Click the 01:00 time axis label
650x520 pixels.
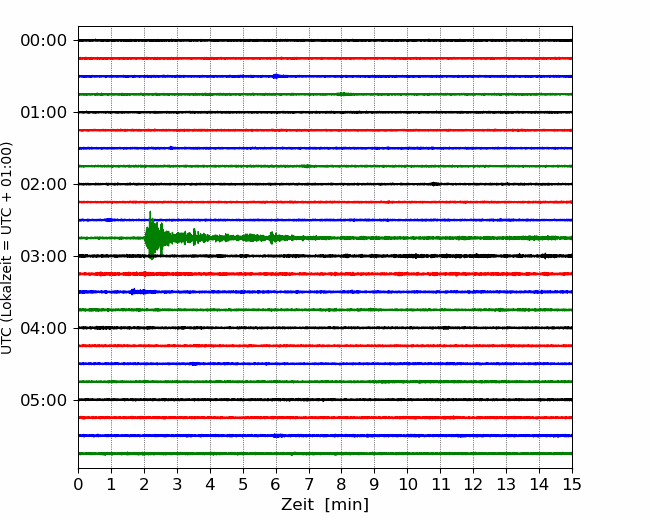(x=44, y=112)
